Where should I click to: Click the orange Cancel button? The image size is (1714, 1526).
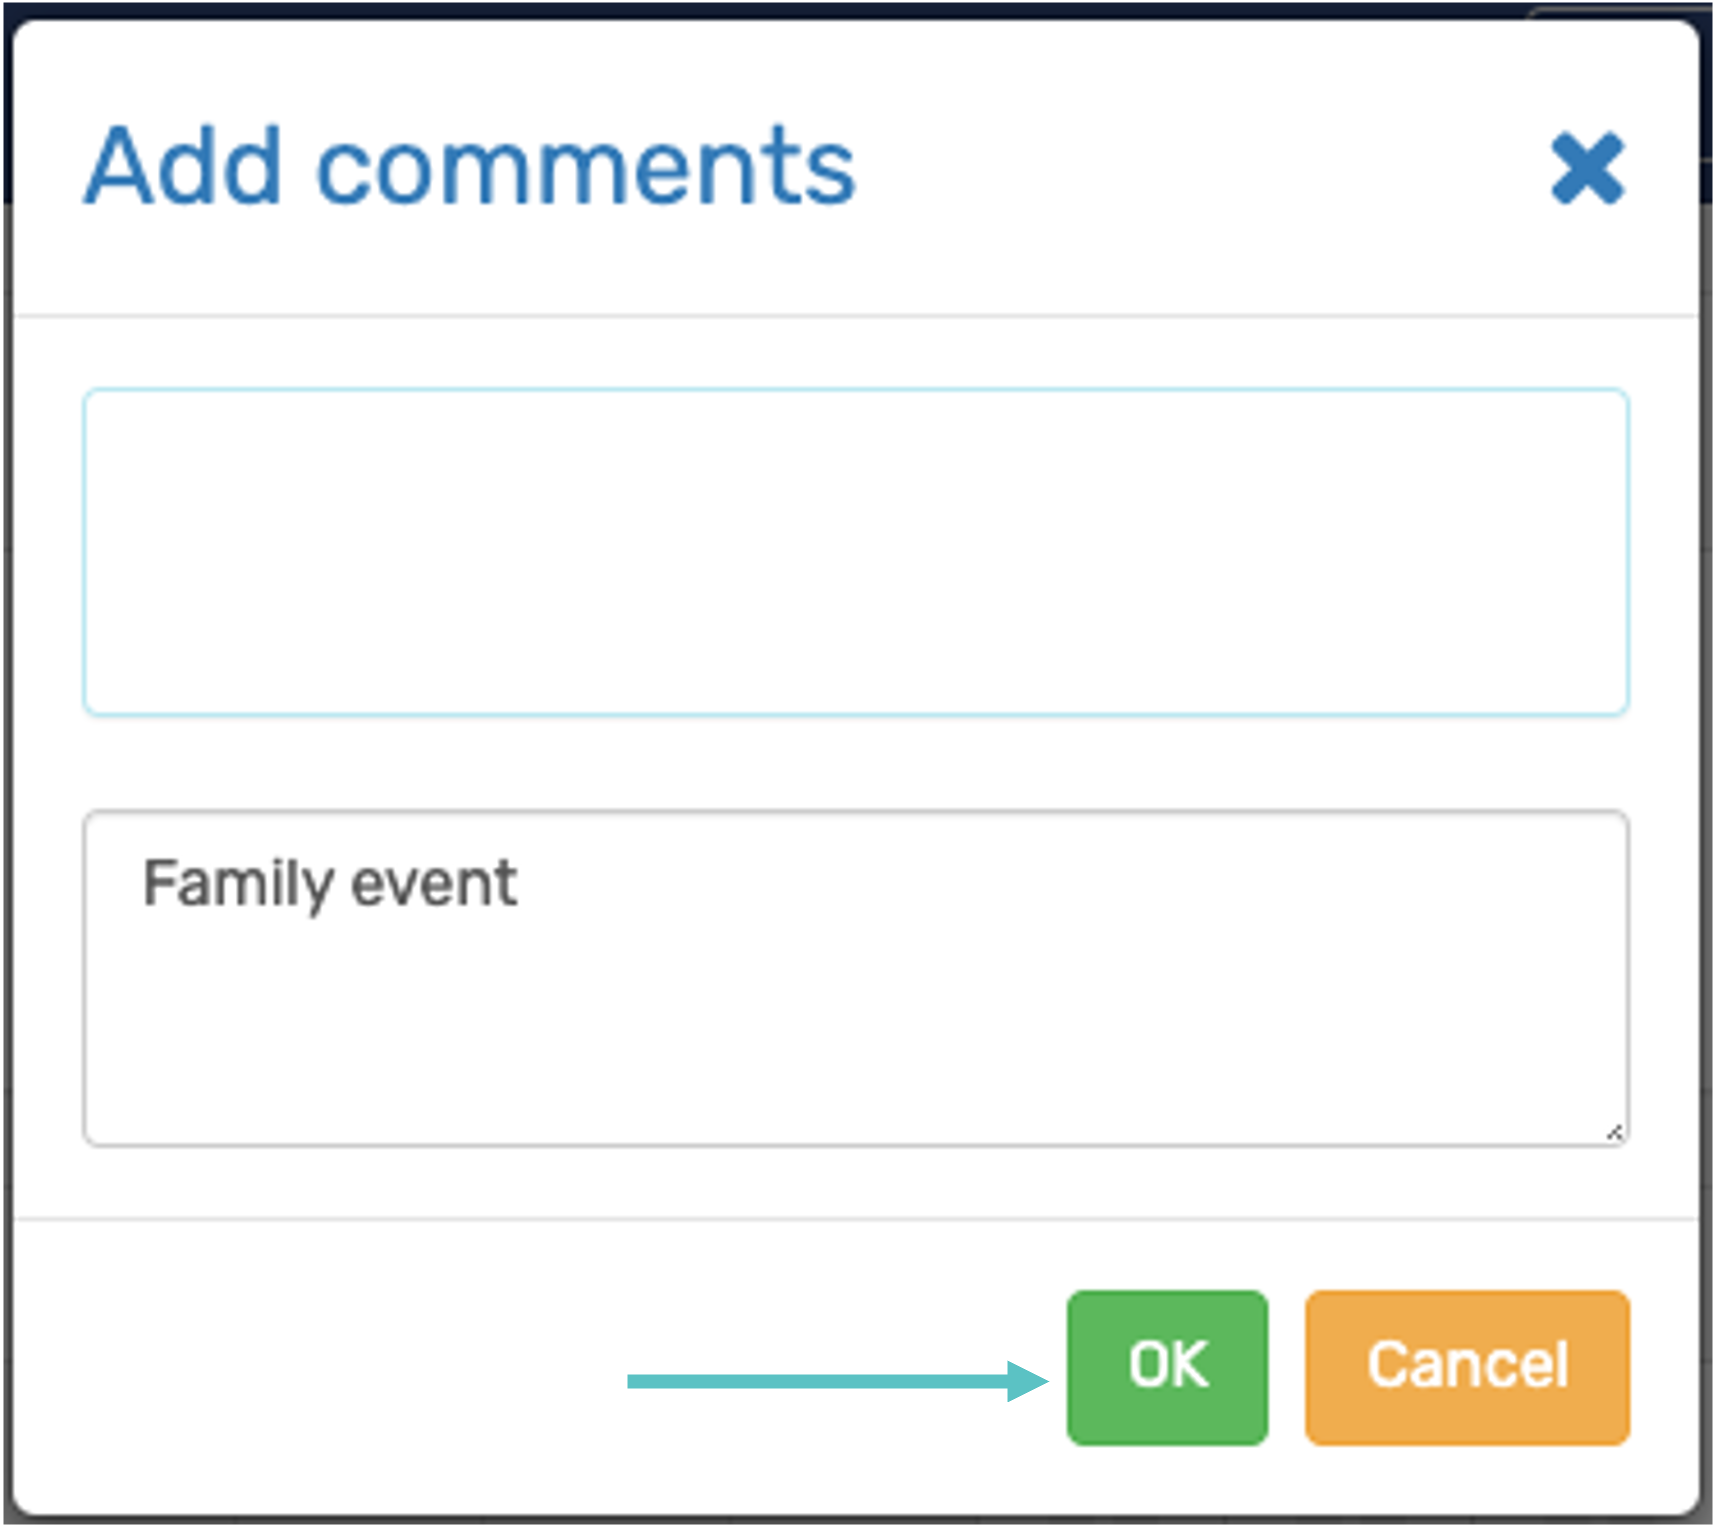1467,1367
